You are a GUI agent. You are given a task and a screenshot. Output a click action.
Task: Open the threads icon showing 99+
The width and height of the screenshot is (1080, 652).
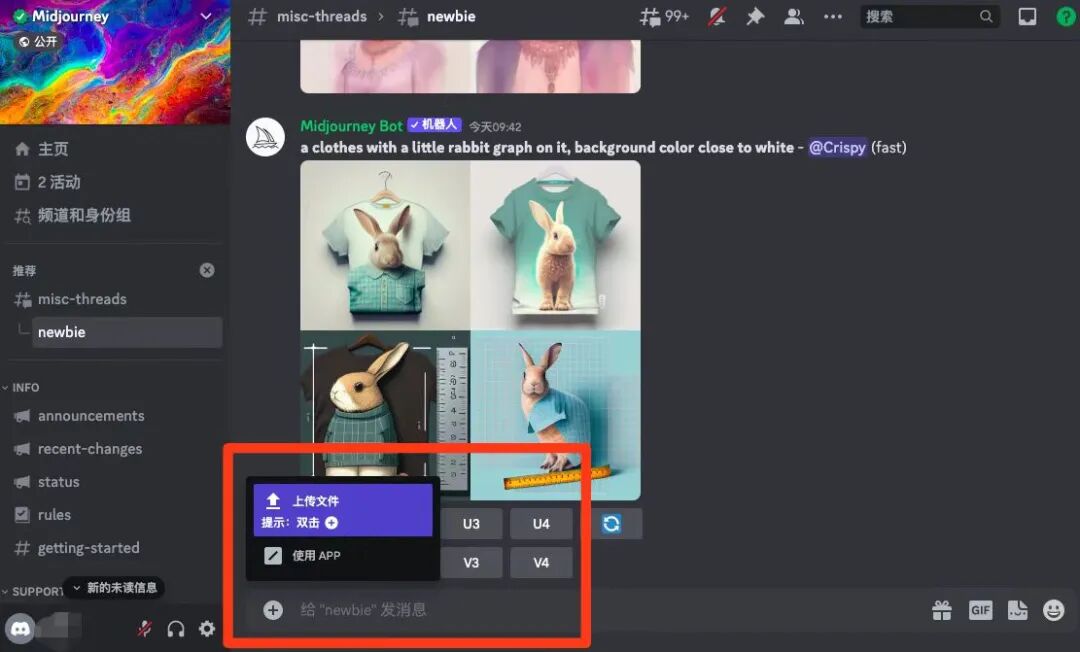tap(663, 17)
